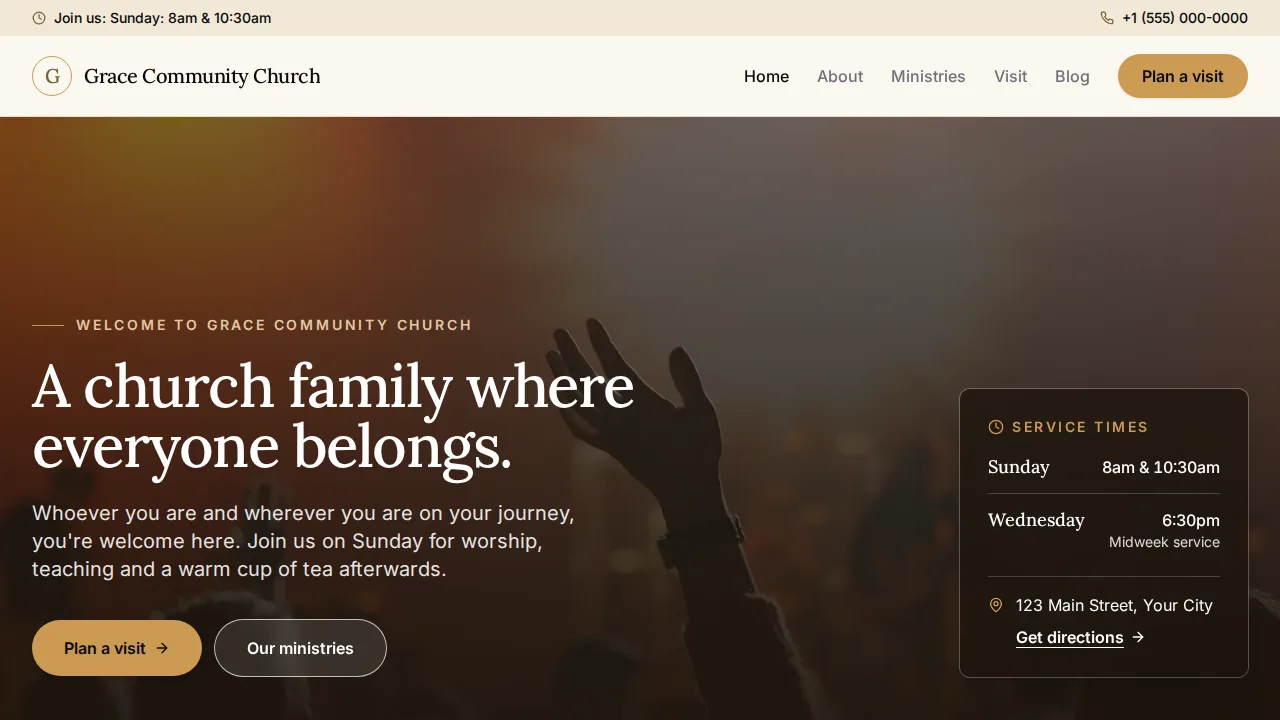Click the circular G church logo

pyautogui.click(x=52, y=76)
